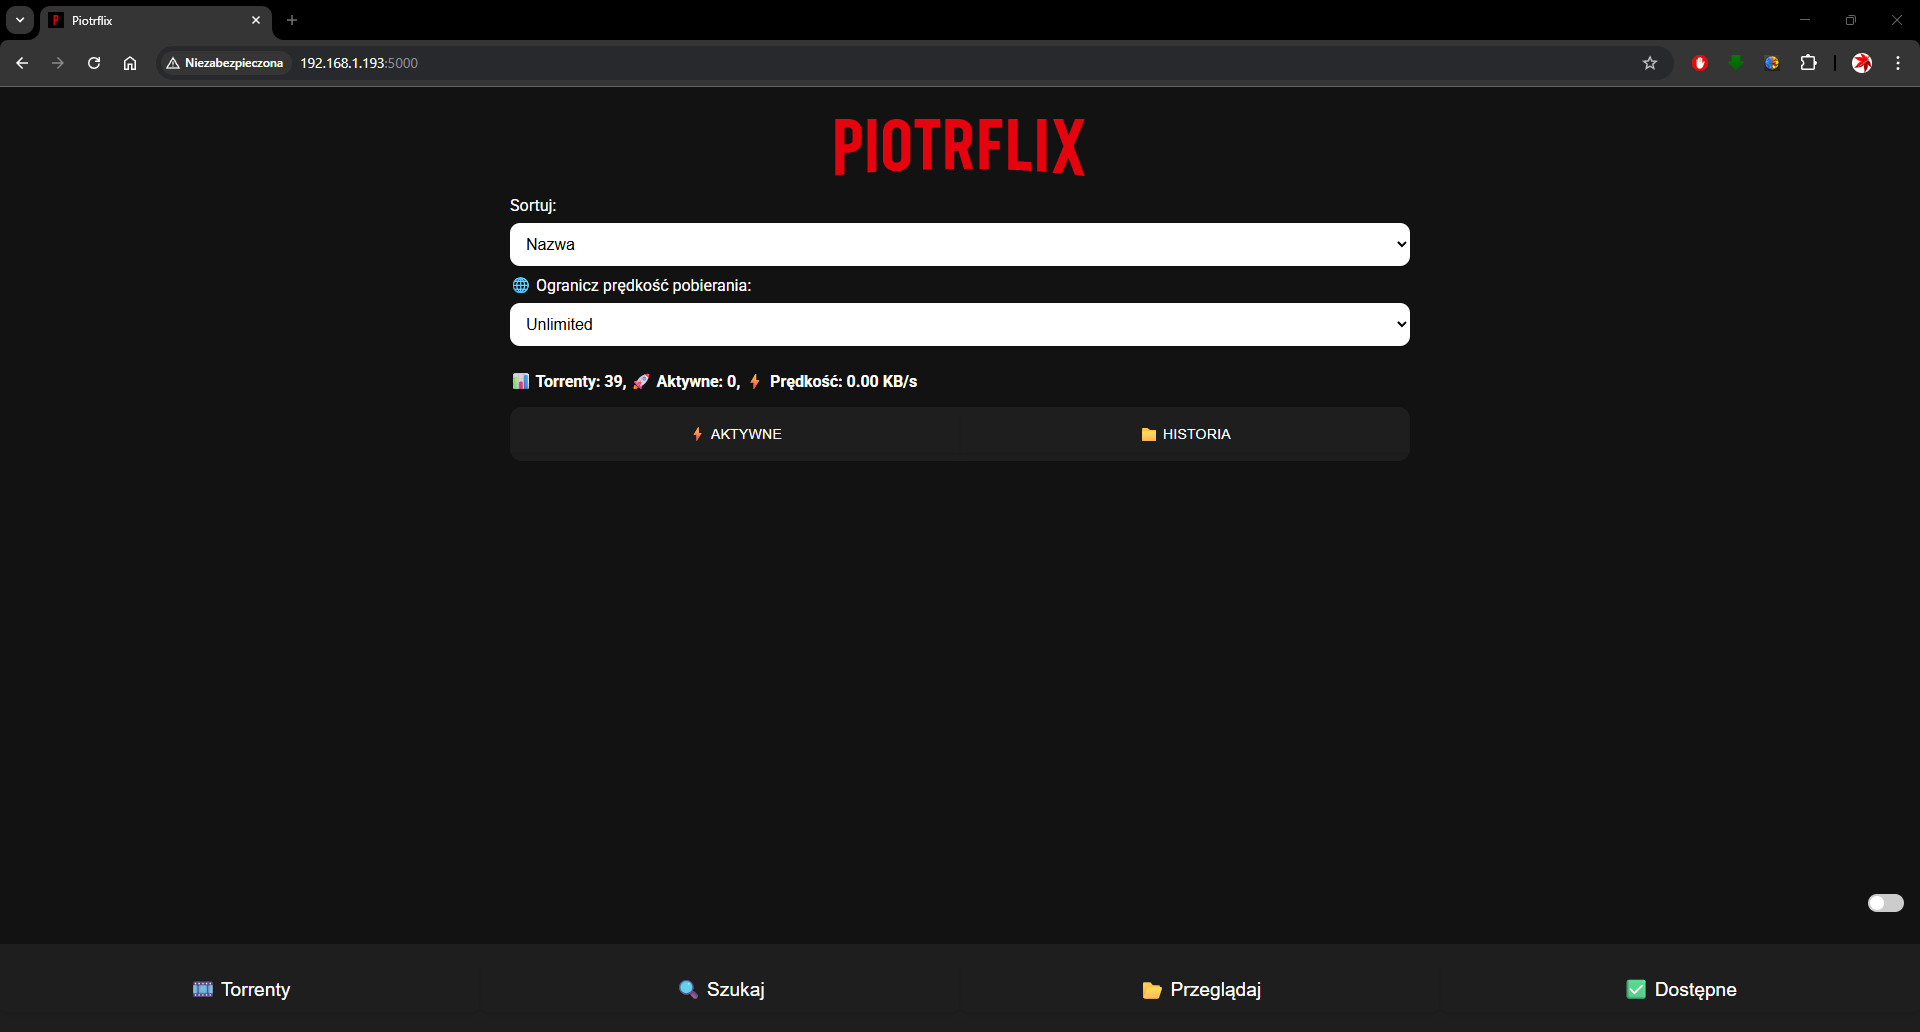This screenshot has width=1920, height=1032.
Task: Reload the Piotrflix page
Action: click(x=94, y=63)
